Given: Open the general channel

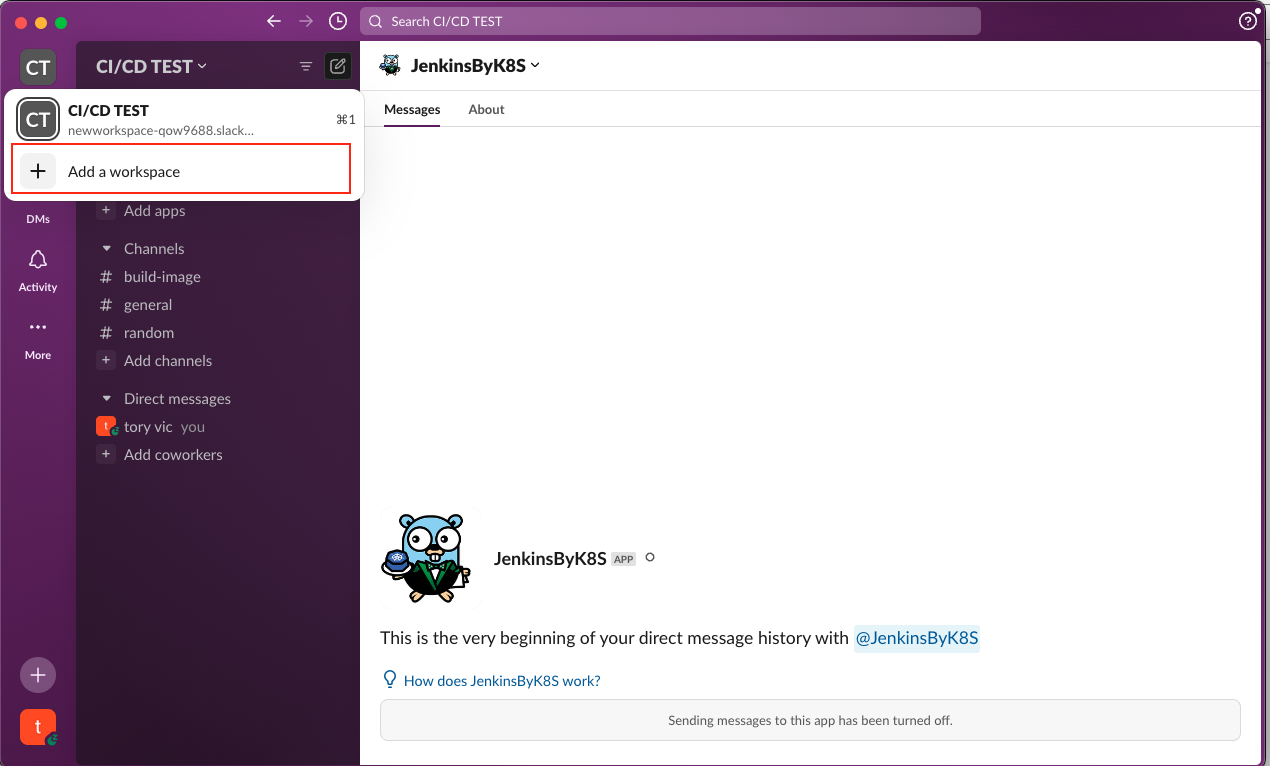Looking at the screenshot, I should [148, 305].
